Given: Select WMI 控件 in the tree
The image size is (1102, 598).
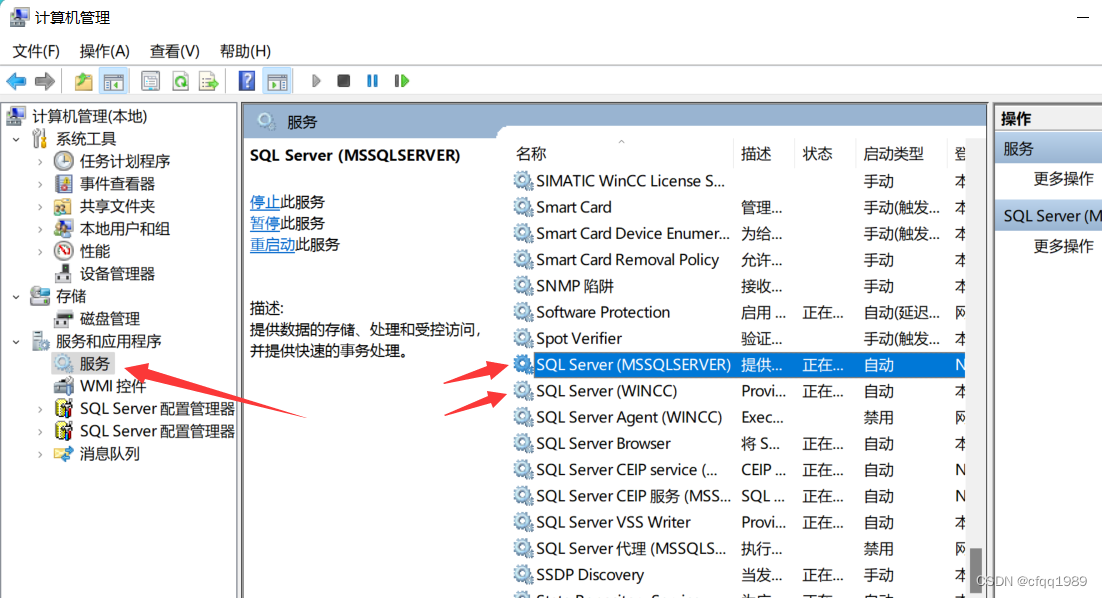Looking at the screenshot, I should pyautogui.click(x=112, y=386).
